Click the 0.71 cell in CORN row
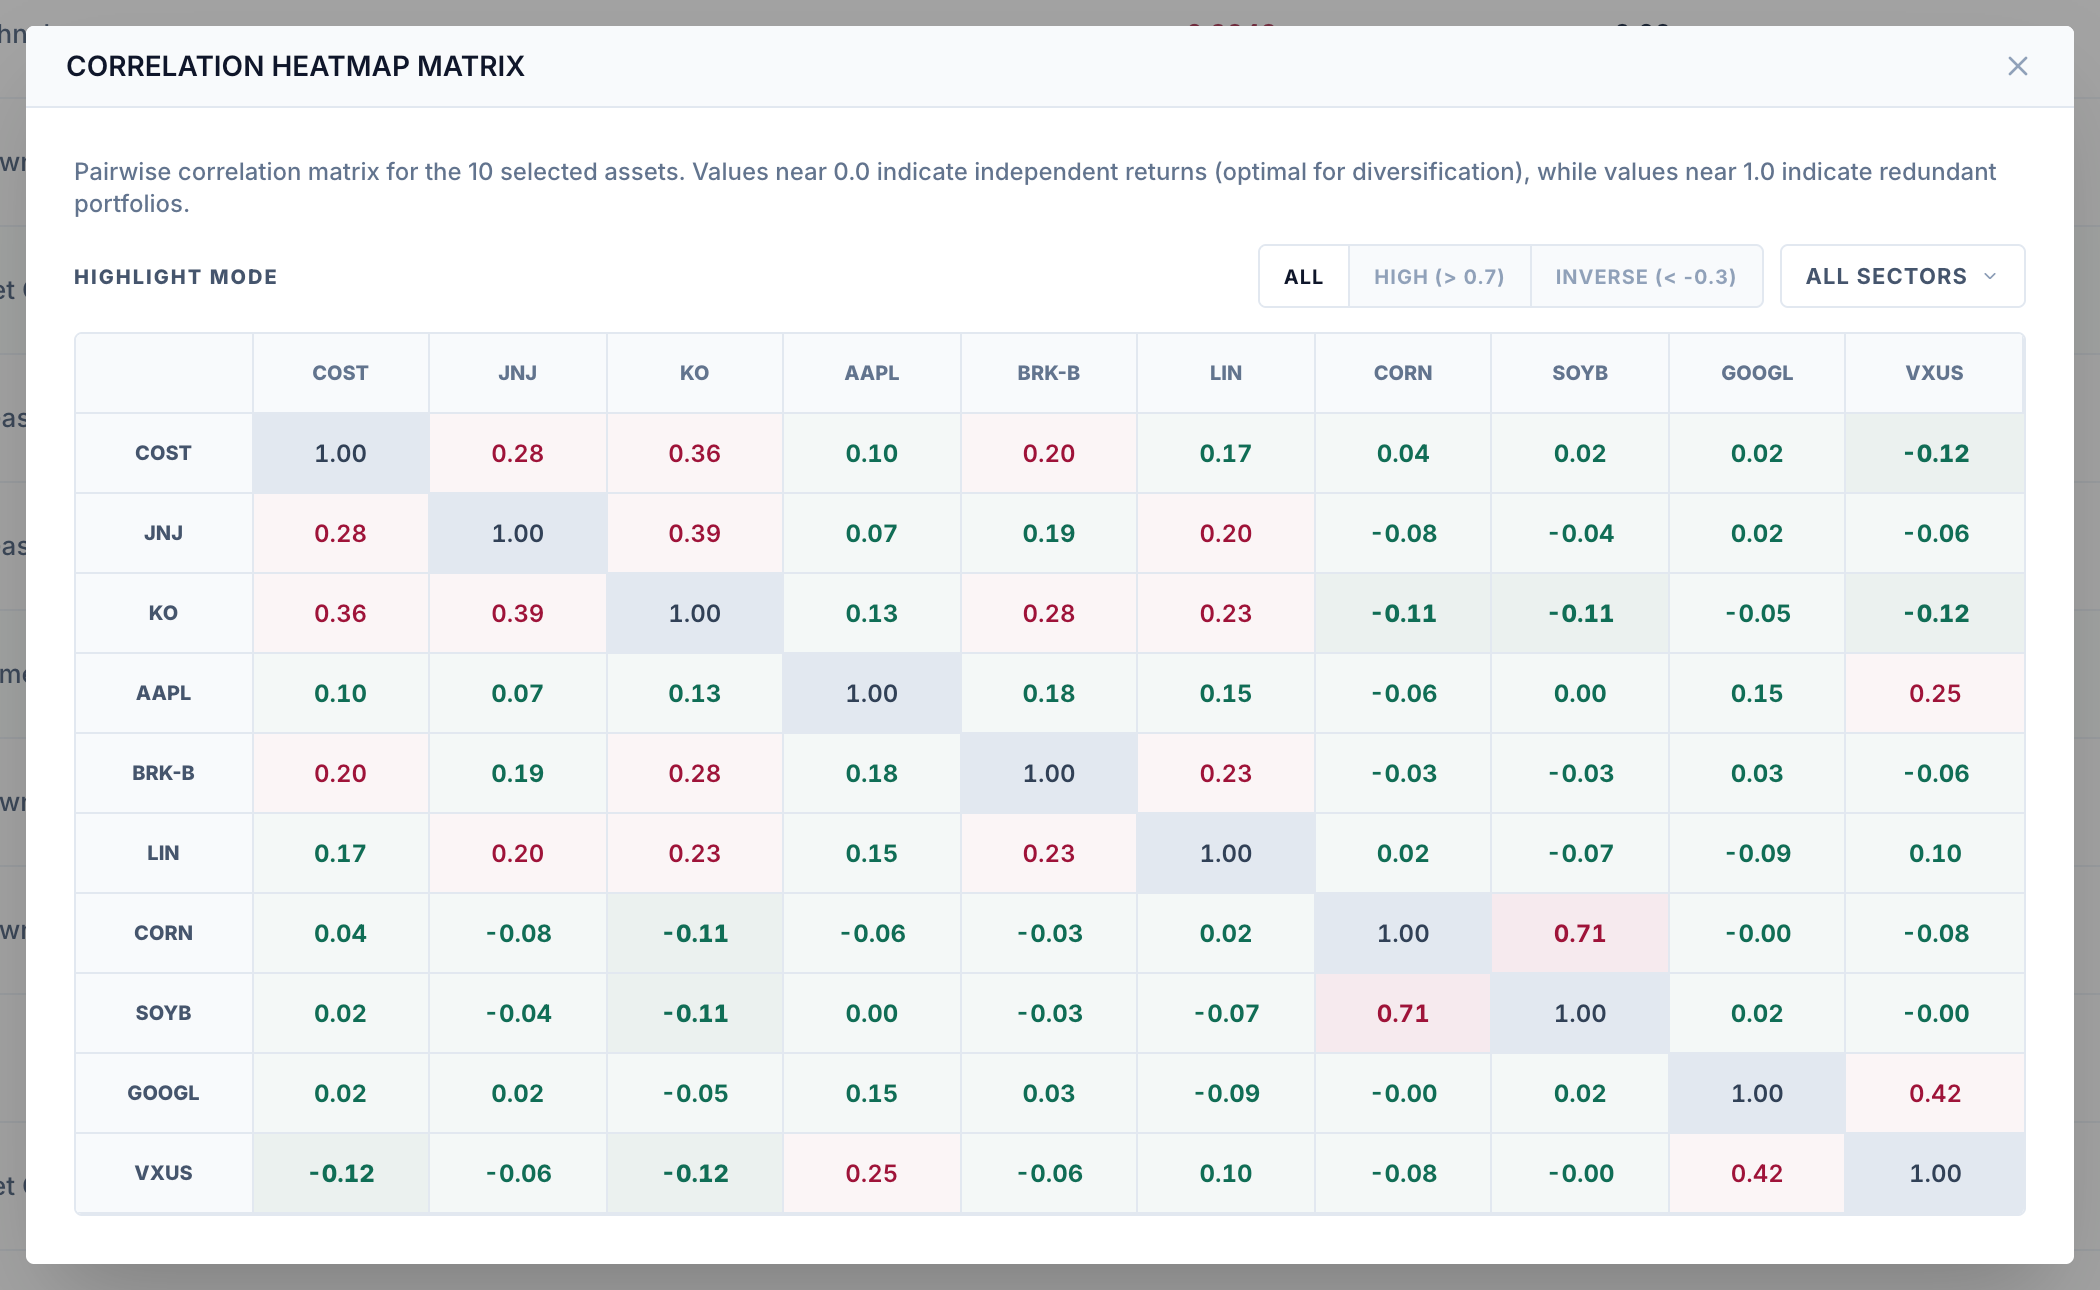Image resolution: width=2100 pixels, height=1290 pixels. [x=1579, y=933]
